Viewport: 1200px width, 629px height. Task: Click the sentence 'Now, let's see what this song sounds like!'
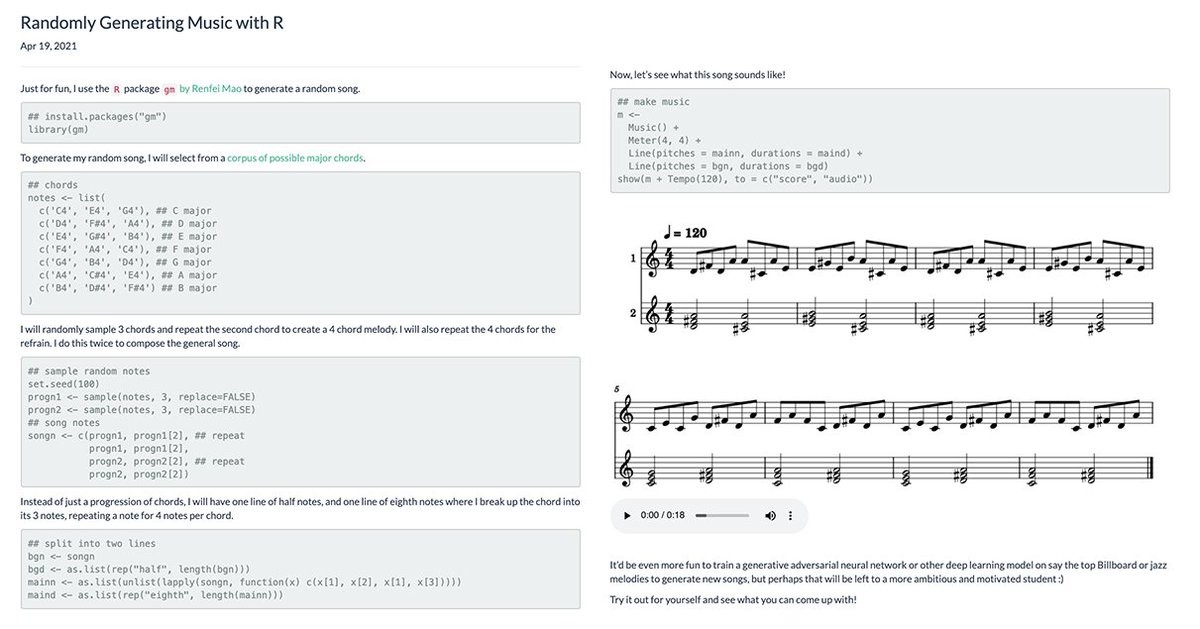698,74
